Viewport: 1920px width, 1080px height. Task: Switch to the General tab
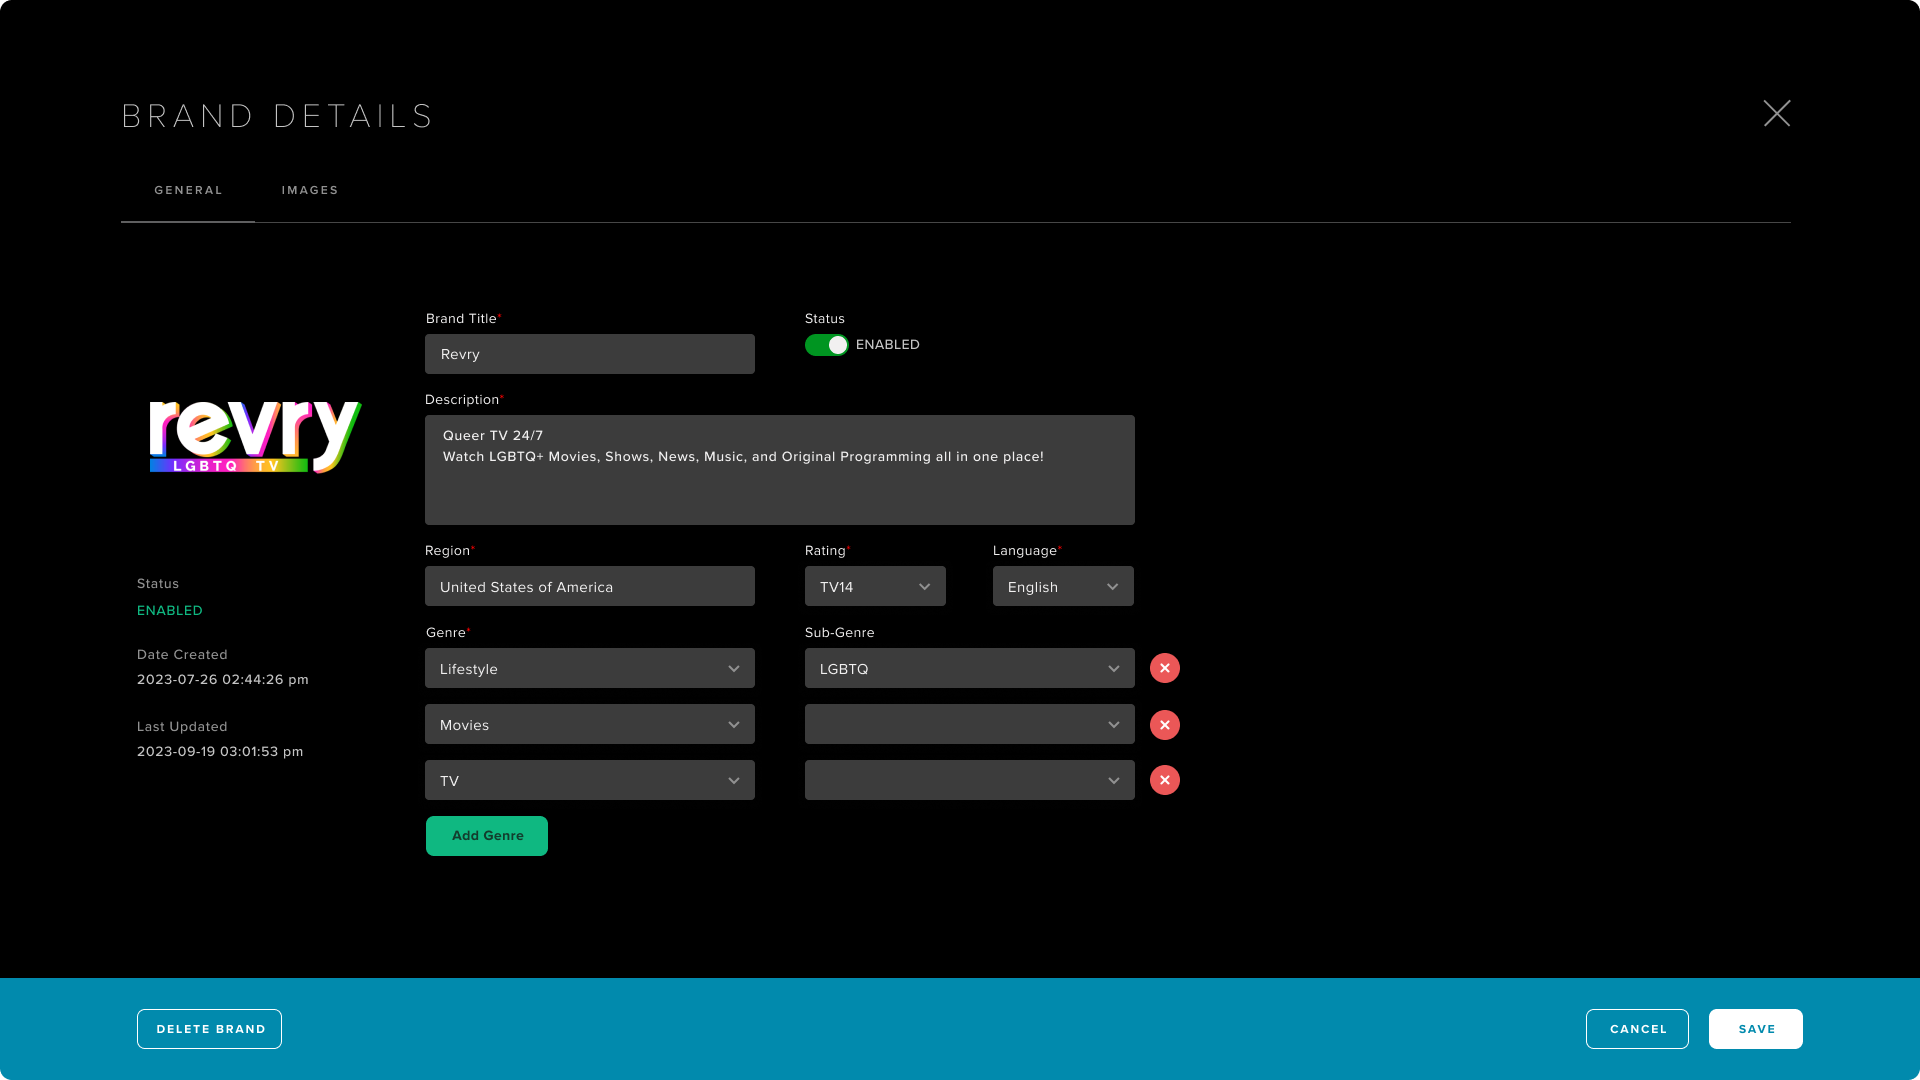(x=188, y=190)
